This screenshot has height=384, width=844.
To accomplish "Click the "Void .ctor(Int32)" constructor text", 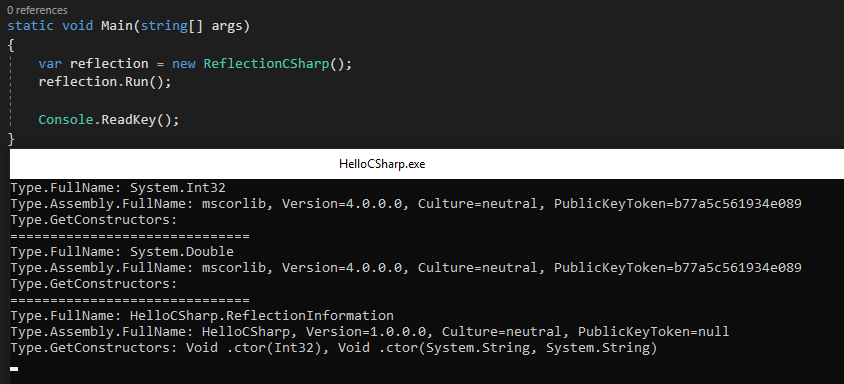I will (257, 348).
